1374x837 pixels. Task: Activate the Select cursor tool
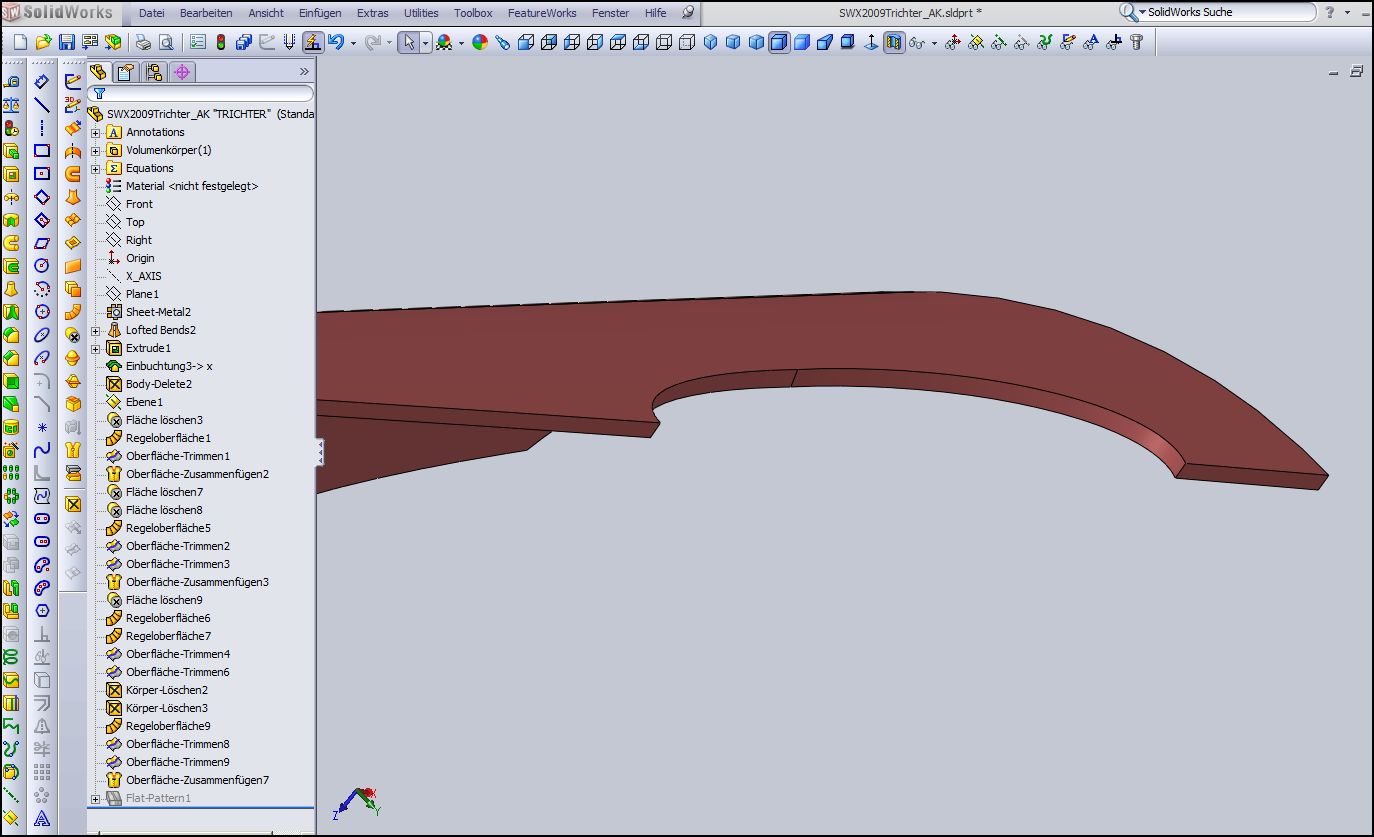(408, 43)
